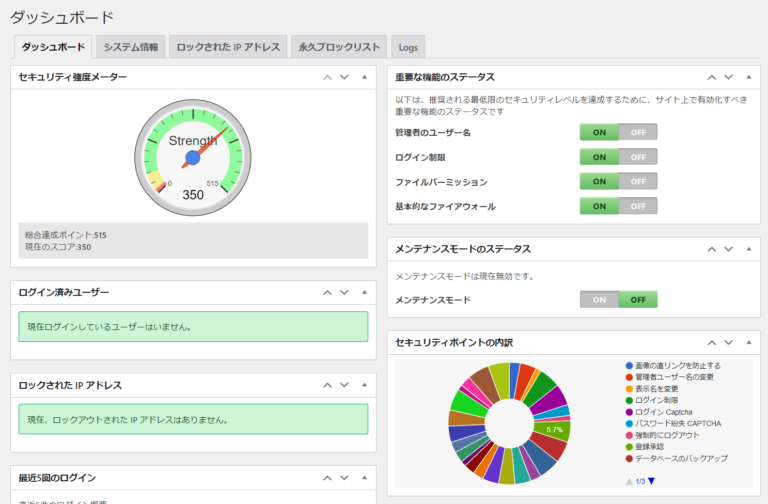
Task: Move セキュリティ強度メーター panel up
Action: (327, 77)
